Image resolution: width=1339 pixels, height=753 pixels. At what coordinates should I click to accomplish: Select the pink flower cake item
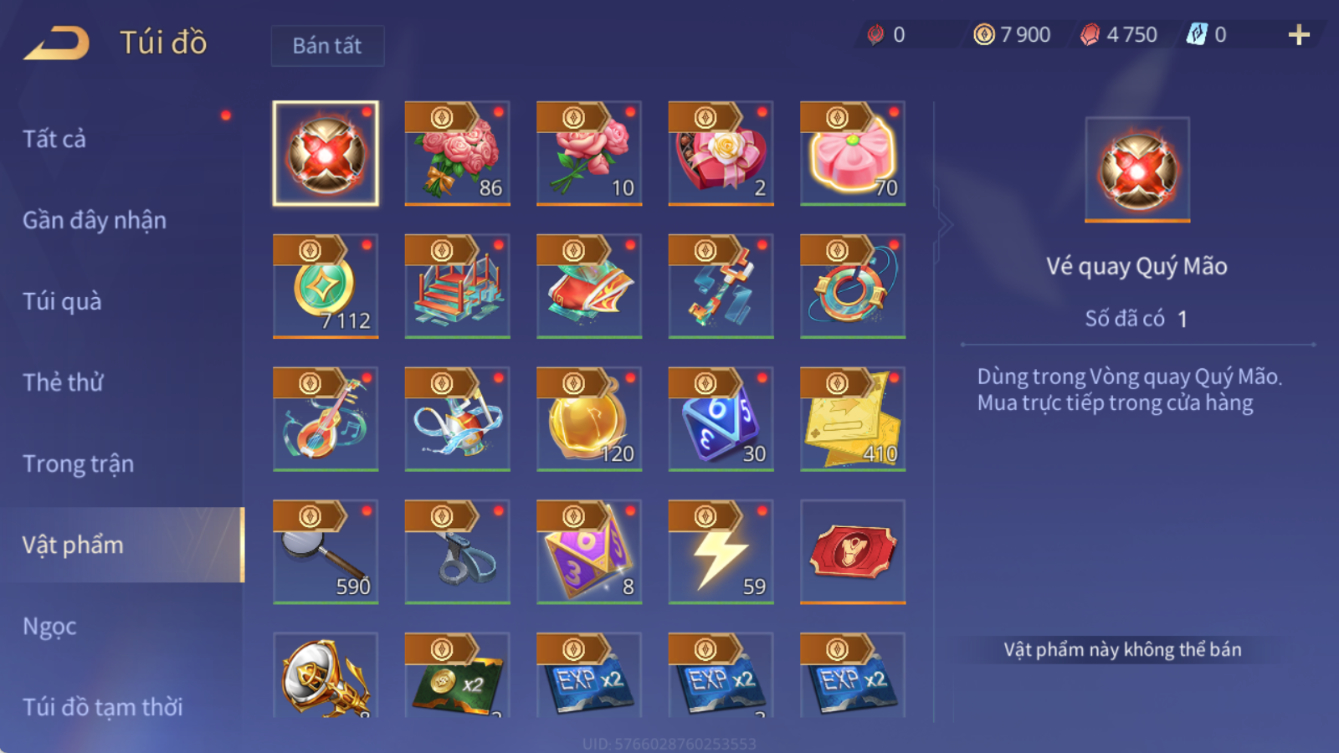coord(853,153)
